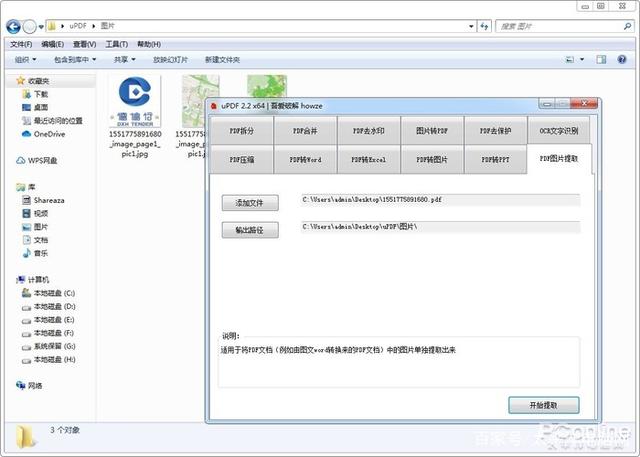640x457 pixels.
Task: Switch to the PDF合并 tab
Action: (x=309, y=130)
